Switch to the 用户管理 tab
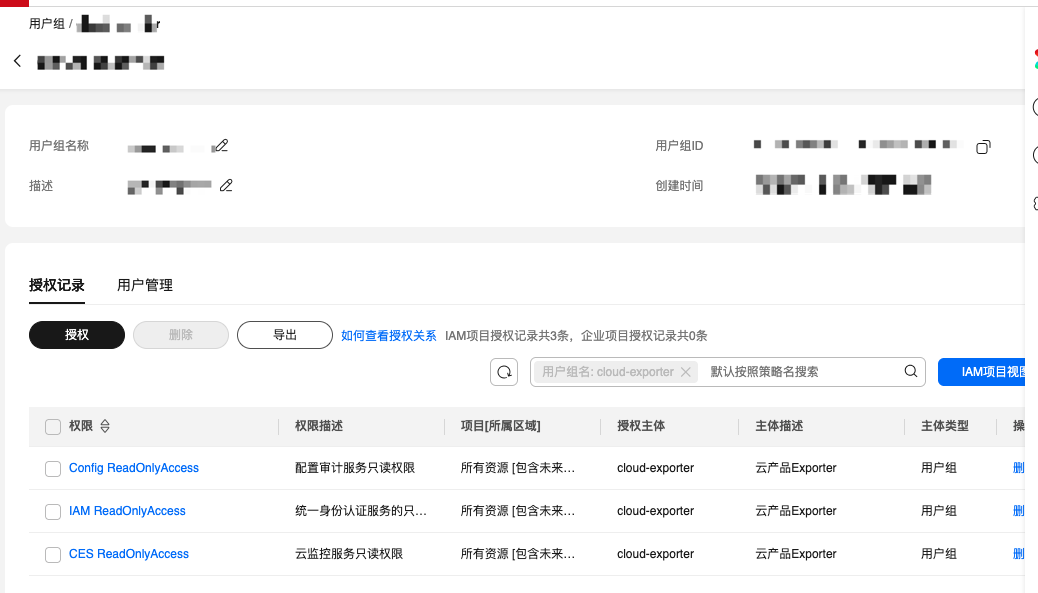1038x593 pixels. point(145,285)
